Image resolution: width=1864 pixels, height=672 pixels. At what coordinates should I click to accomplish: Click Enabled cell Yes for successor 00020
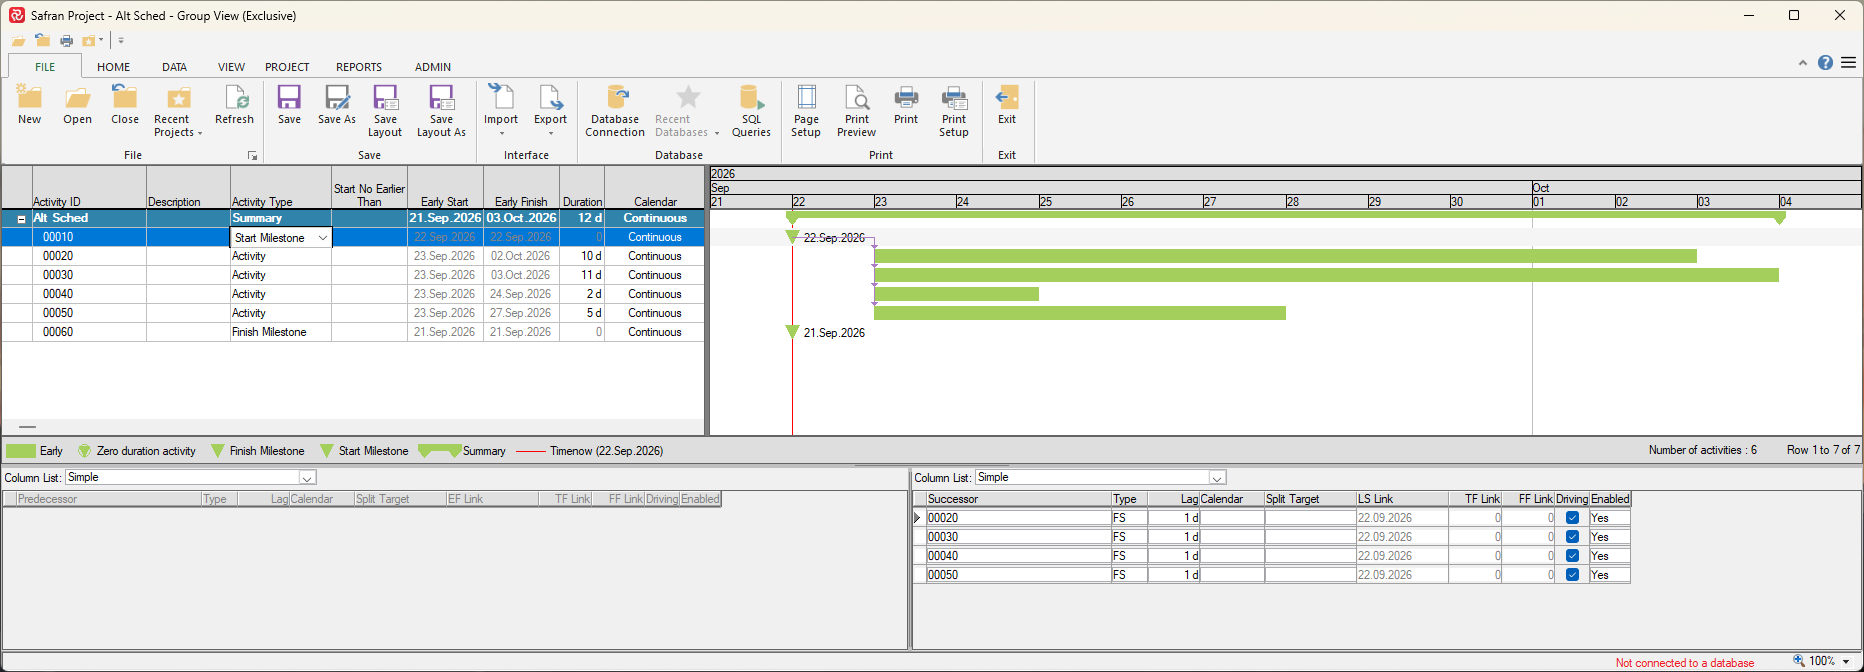[1610, 518]
